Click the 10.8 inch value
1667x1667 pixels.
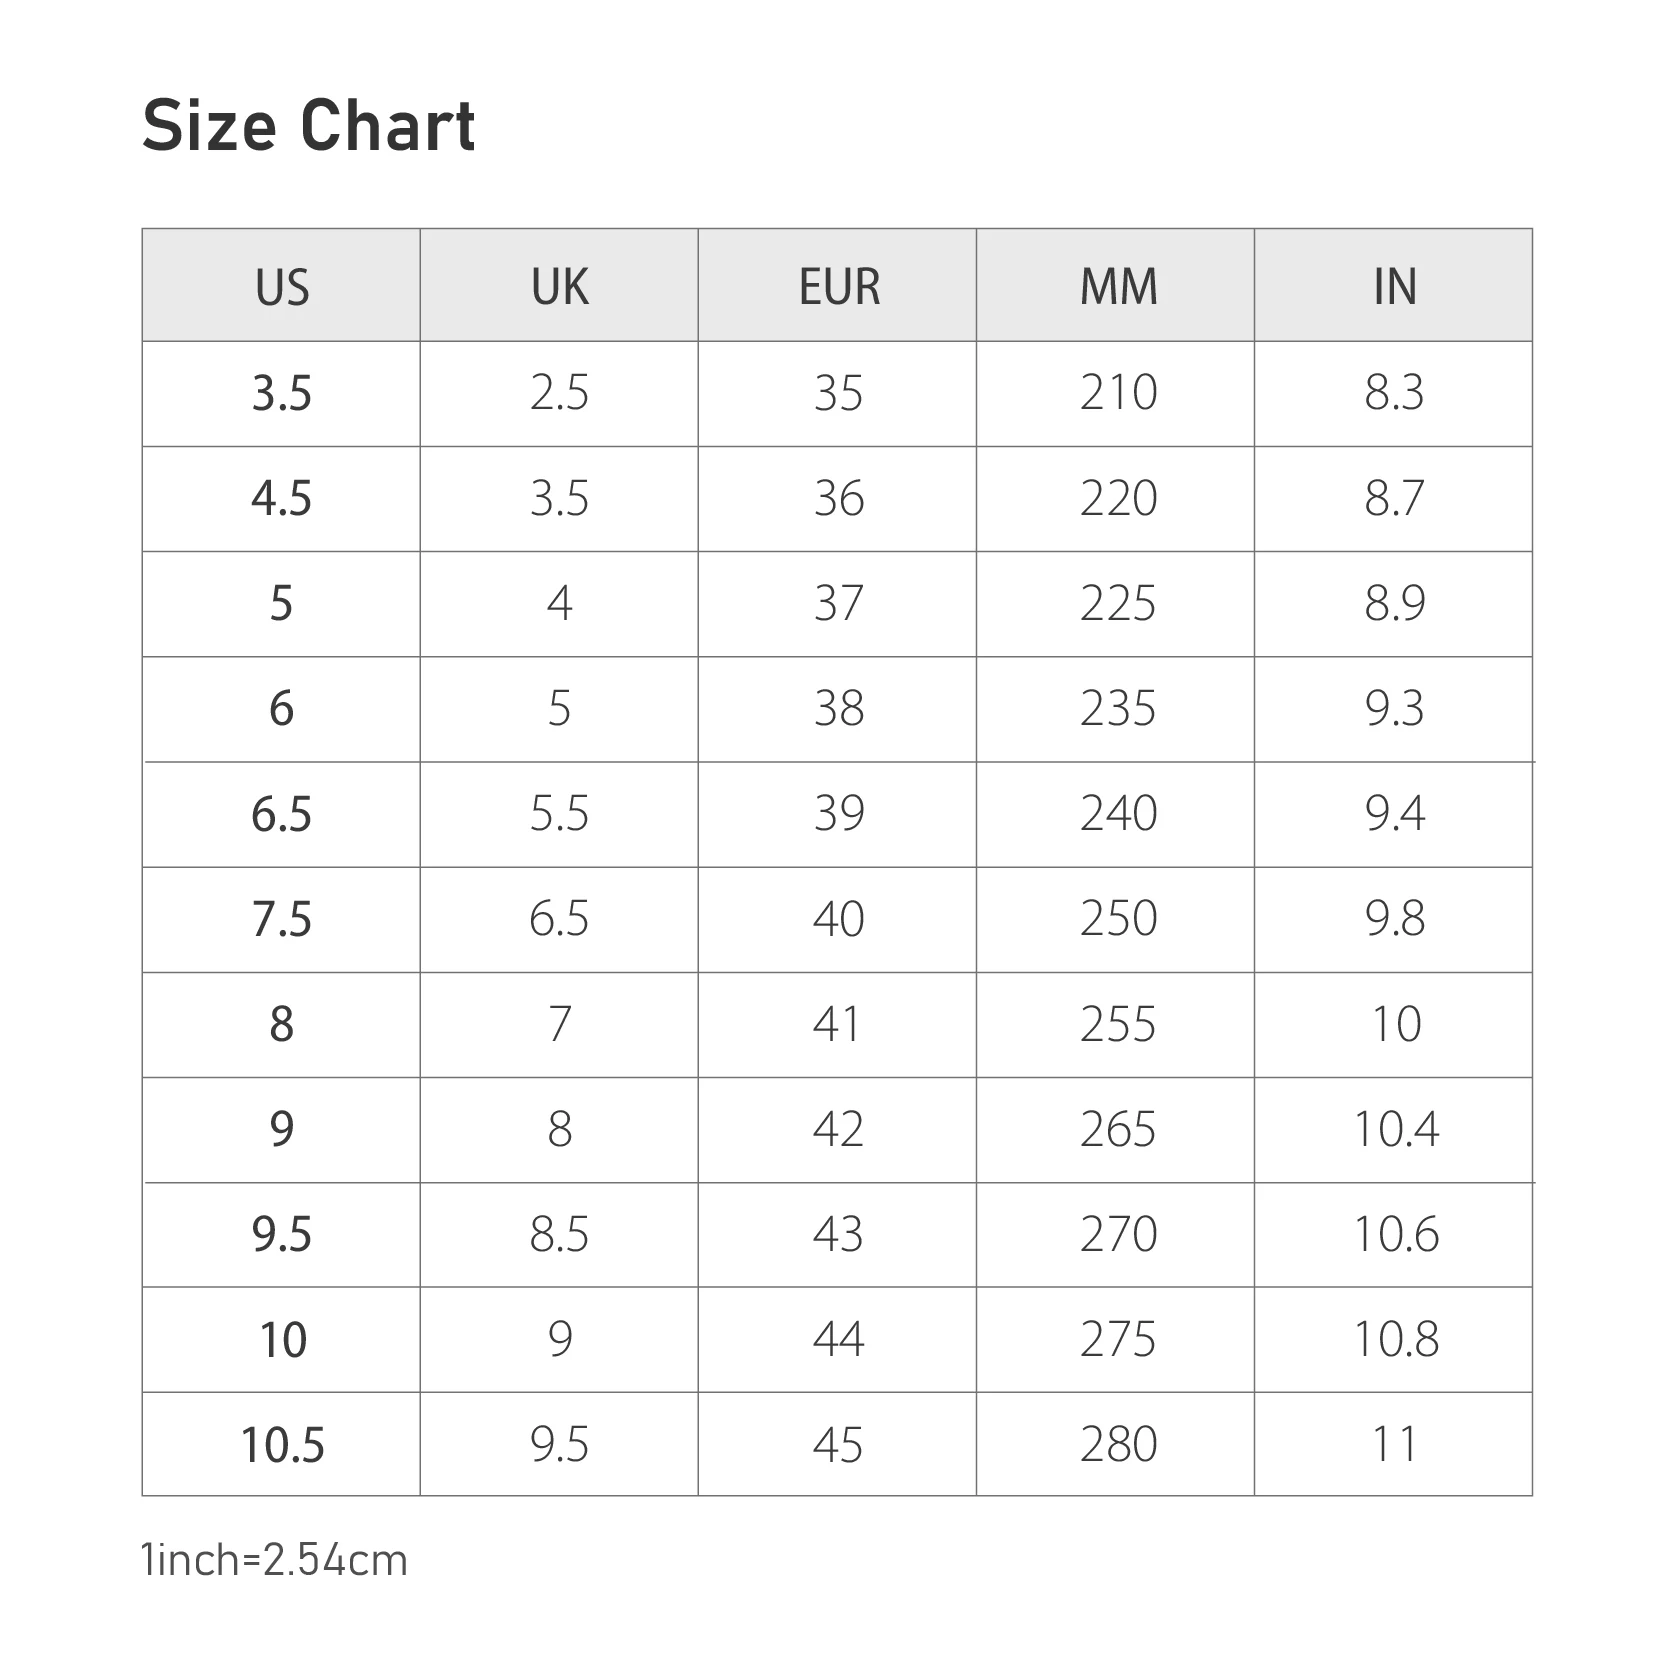click(x=1395, y=1340)
